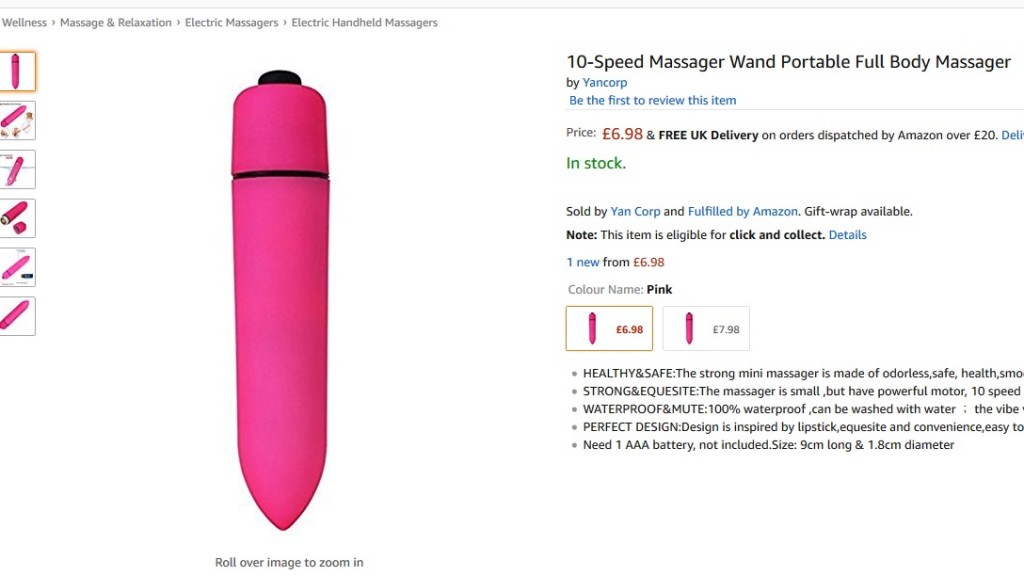View the thumbnail with detached battery cap
The height and width of the screenshot is (576, 1024).
tap(16, 218)
